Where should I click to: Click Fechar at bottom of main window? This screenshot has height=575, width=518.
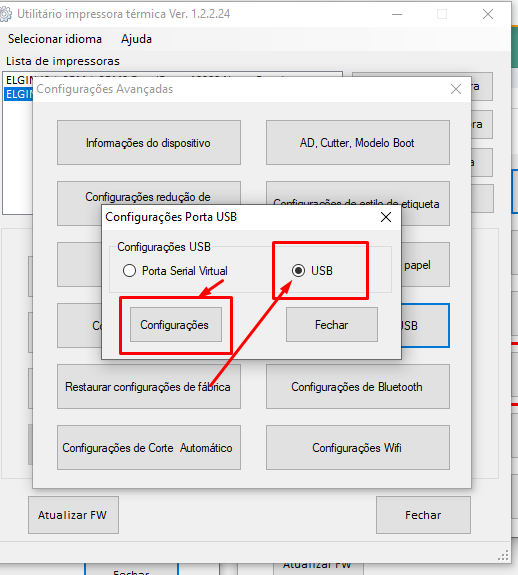click(423, 515)
